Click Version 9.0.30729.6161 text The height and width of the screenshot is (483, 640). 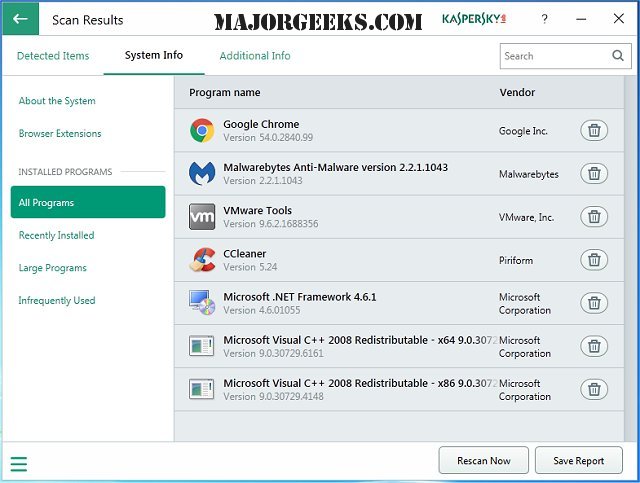point(273,353)
